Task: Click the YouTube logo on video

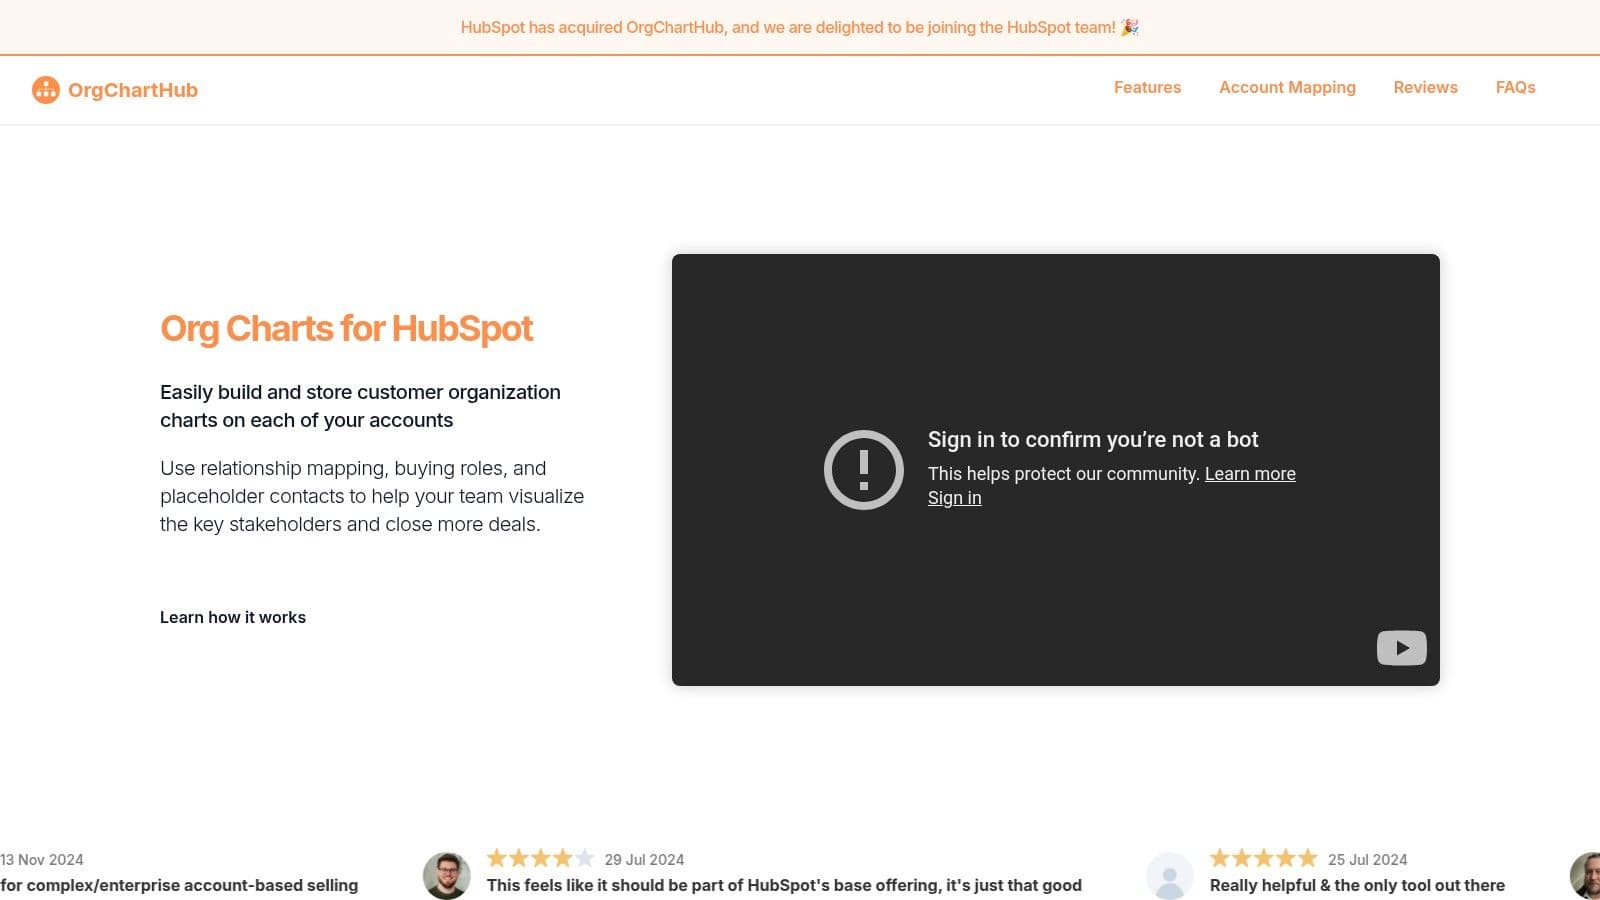Action: 1401,648
